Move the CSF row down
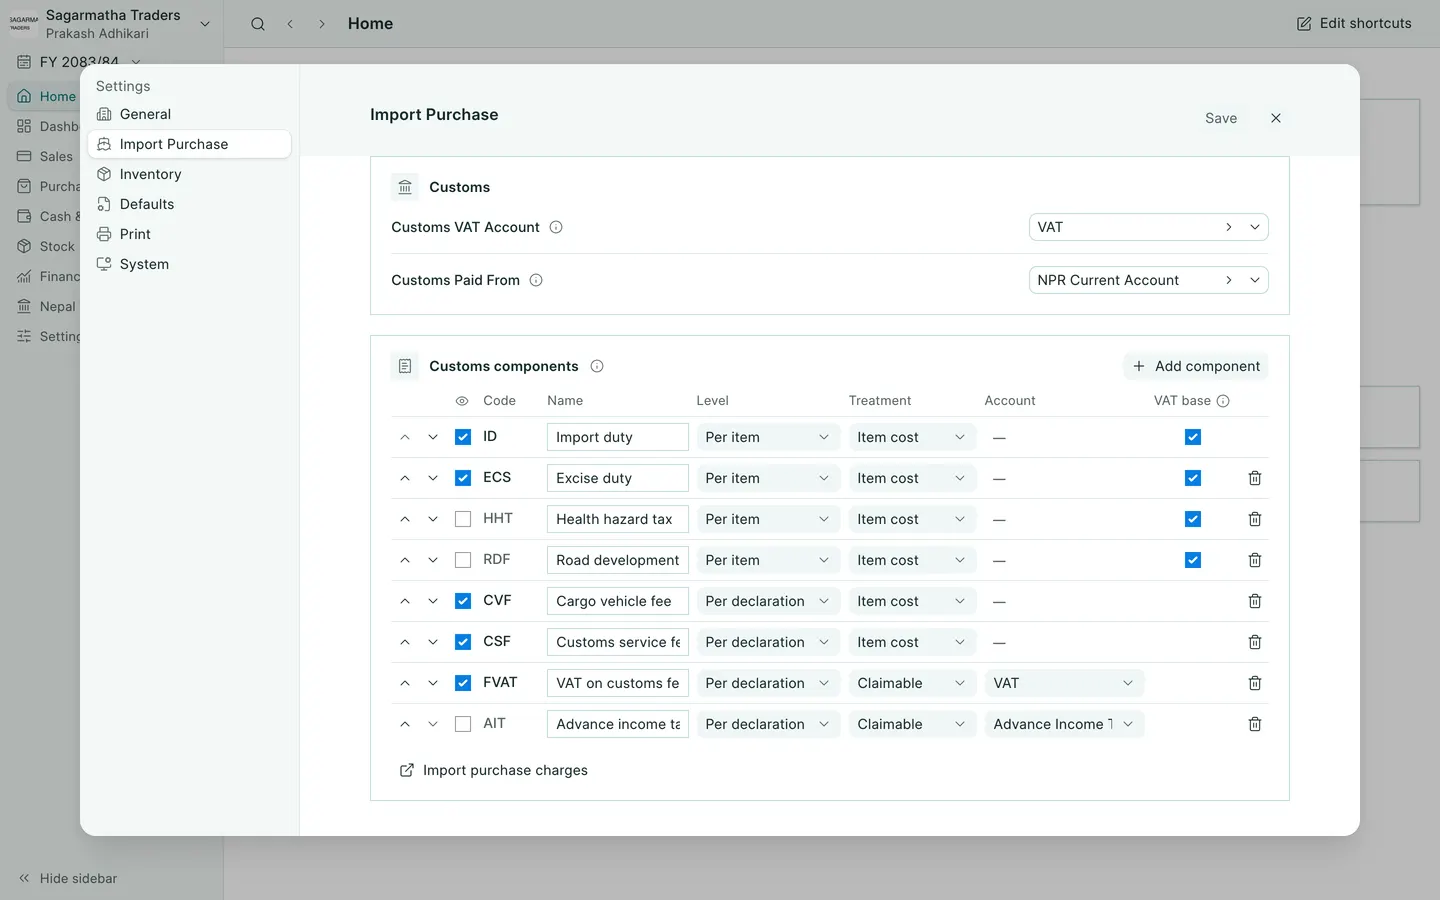Image resolution: width=1440 pixels, height=900 pixels. pos(433,642)
